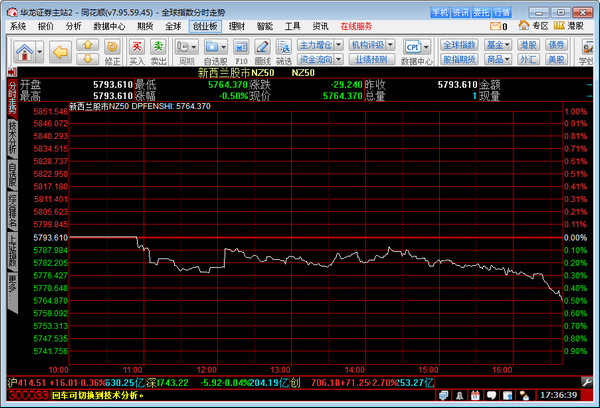Click the 沪 index value 414.51

click(x=32, y=382)
